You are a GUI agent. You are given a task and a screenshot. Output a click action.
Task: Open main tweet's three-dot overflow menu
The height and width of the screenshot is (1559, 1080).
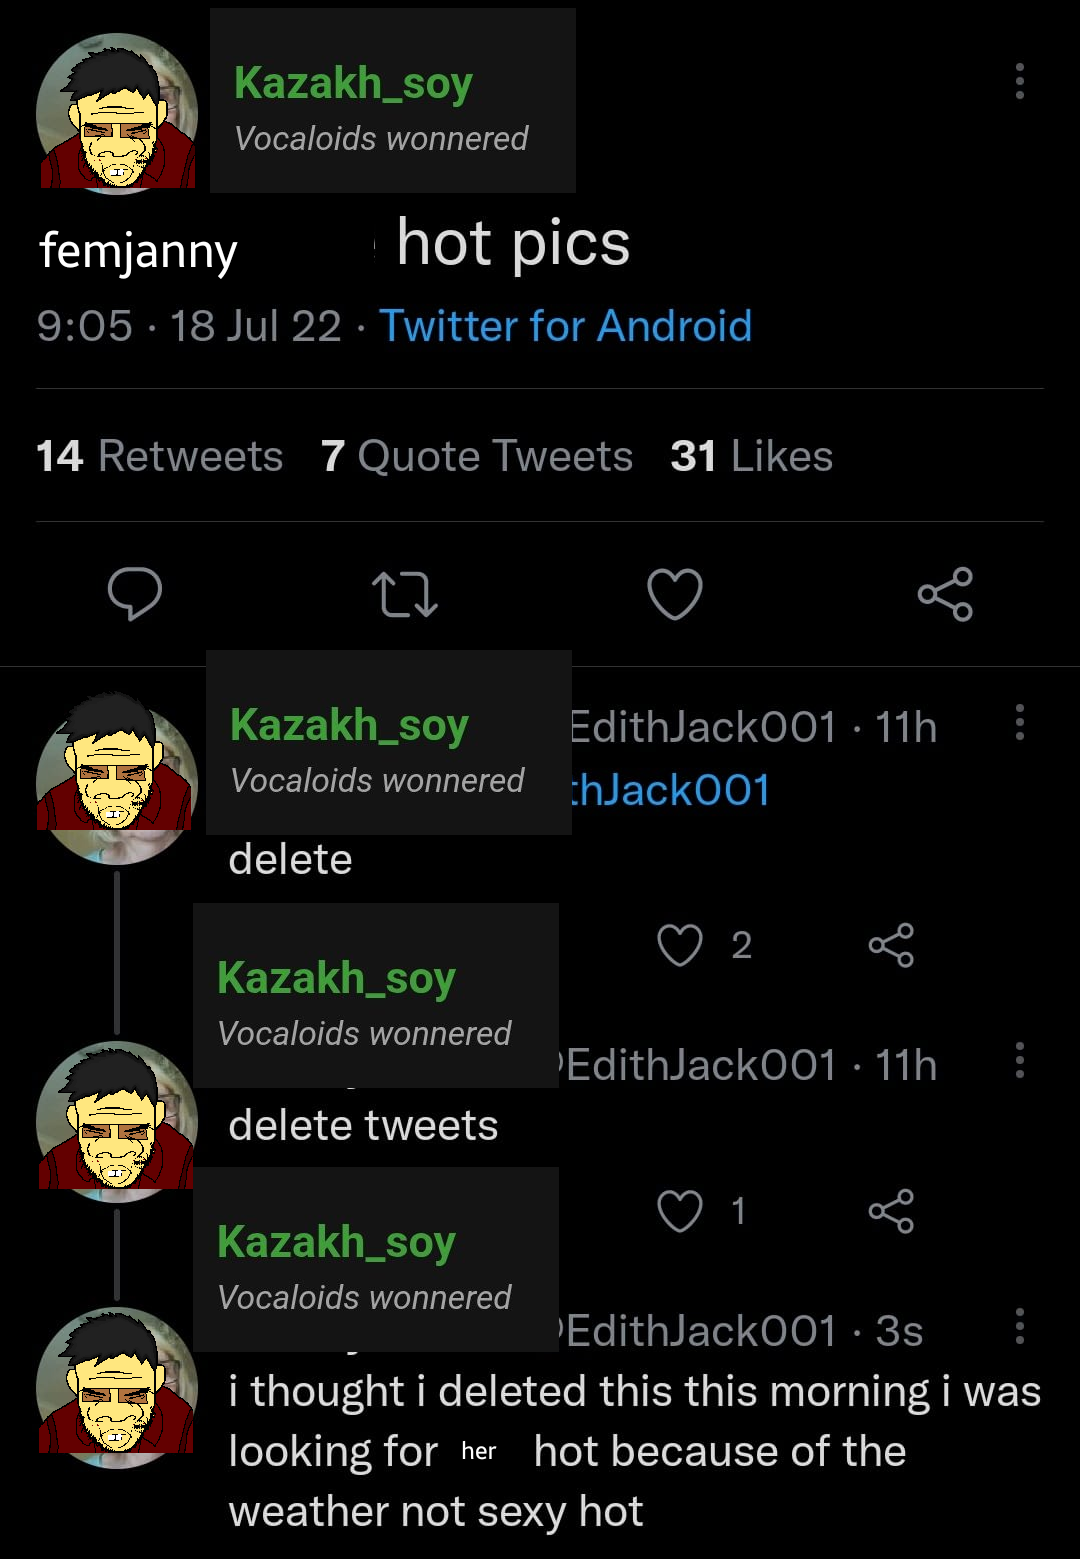pyautogui.click(x=1020, y=81)
